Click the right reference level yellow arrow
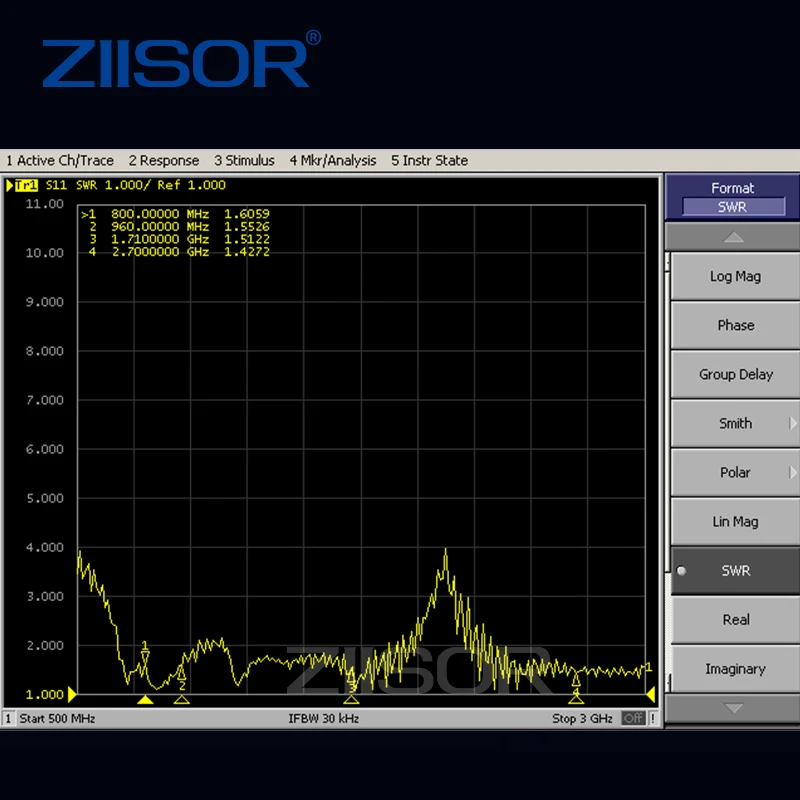 point(651,694)
